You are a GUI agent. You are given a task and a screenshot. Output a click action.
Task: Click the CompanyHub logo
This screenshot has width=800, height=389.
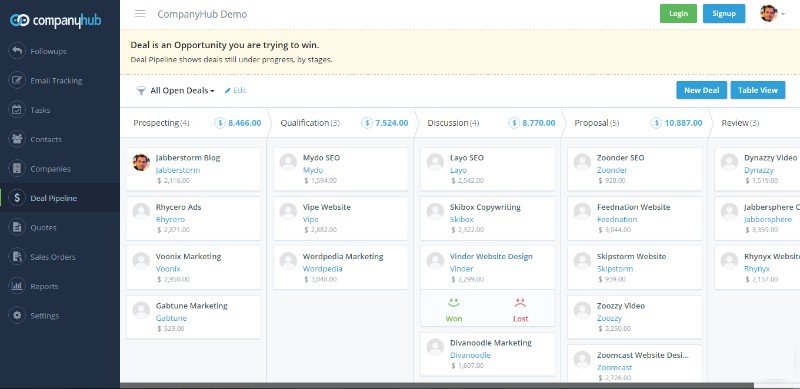pyautogui.click(x=55, y=20)
